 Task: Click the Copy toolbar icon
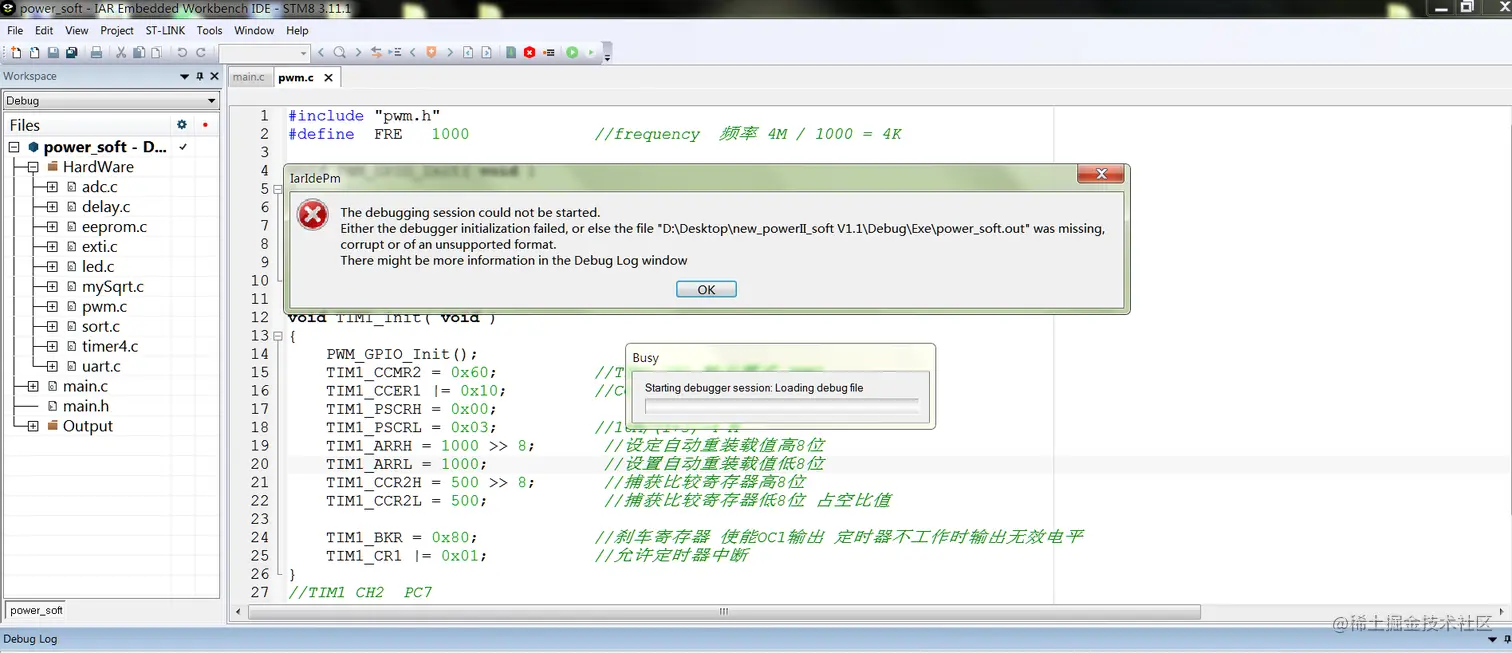[x=139, y=52]
